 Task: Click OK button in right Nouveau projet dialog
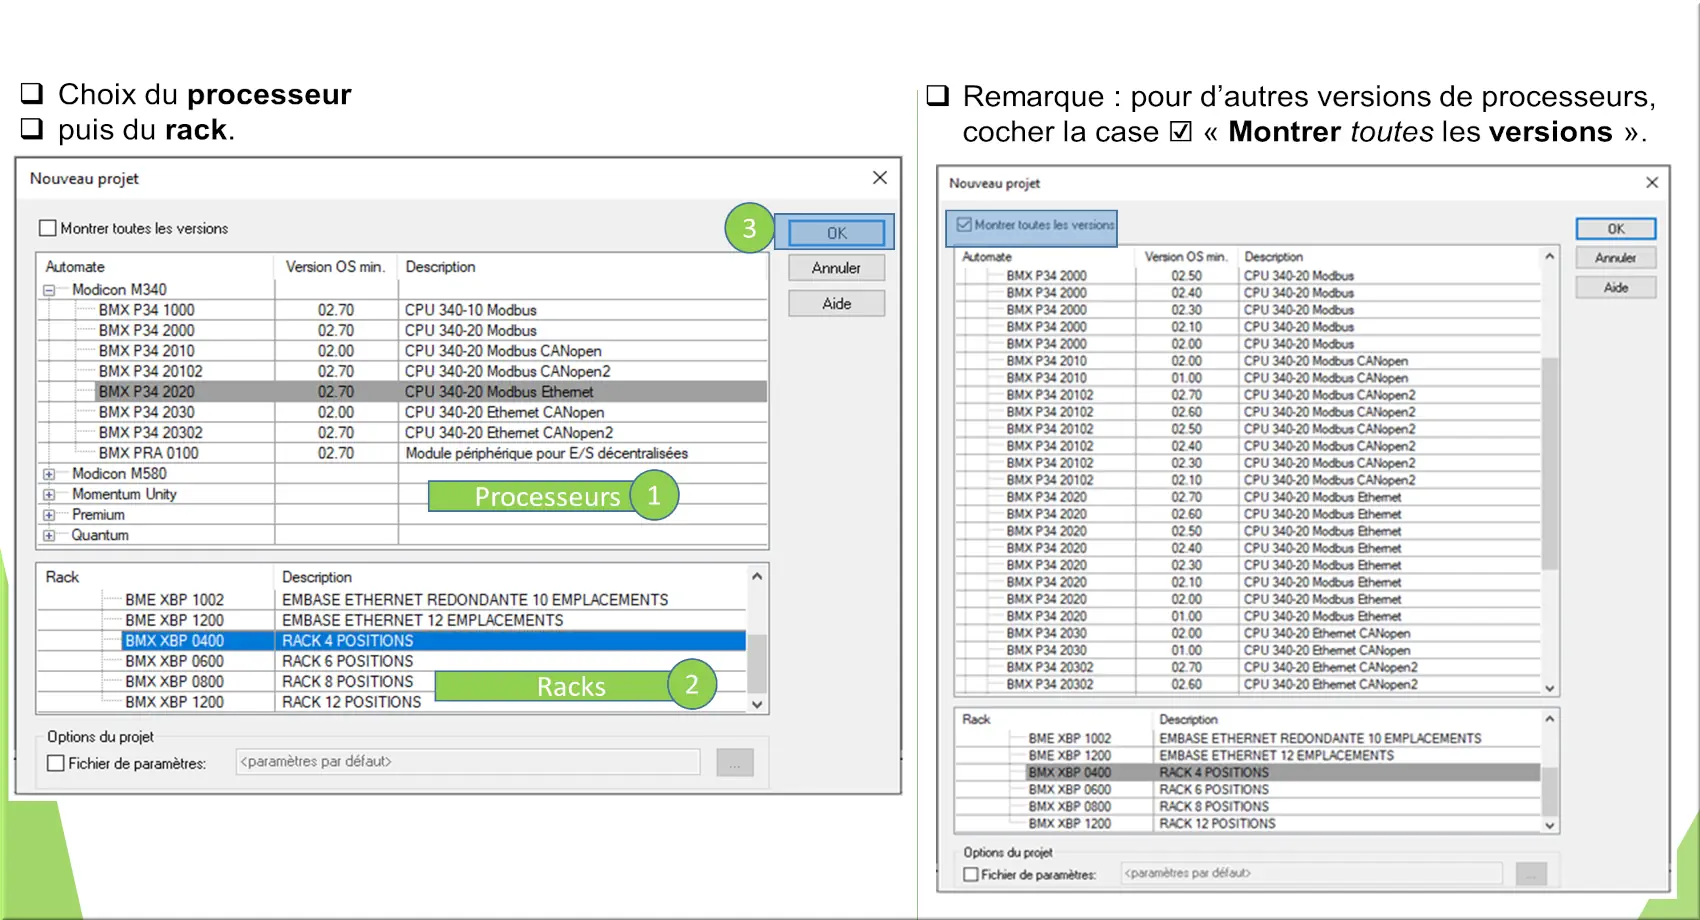tap(1616, 229)
